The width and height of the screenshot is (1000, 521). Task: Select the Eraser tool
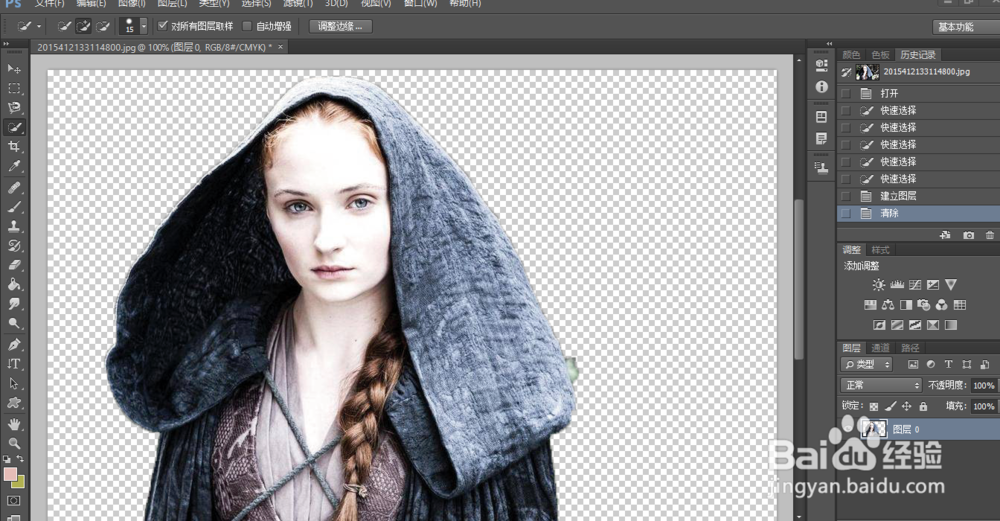pos(14,265)
